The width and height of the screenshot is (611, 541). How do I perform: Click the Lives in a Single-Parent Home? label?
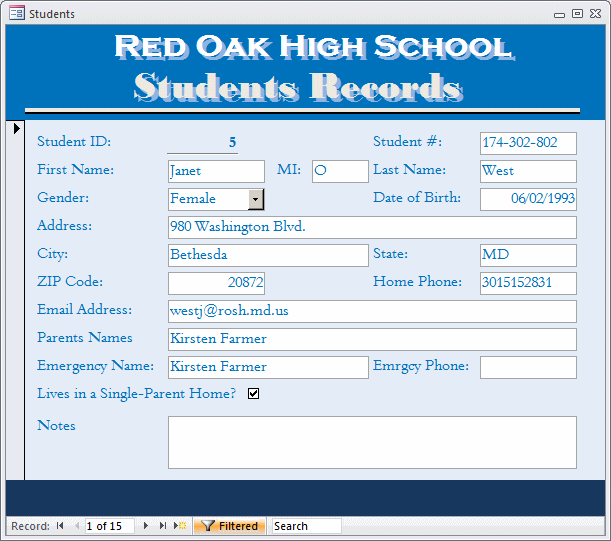(136, 394)
